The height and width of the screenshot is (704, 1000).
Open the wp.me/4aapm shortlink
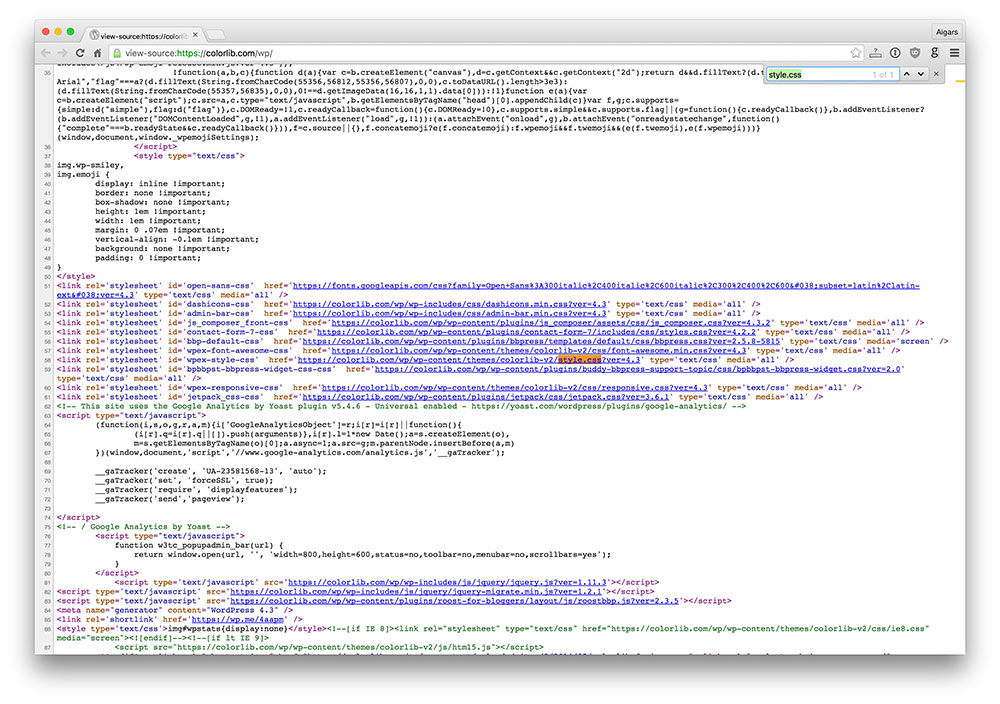pos(237,619)
